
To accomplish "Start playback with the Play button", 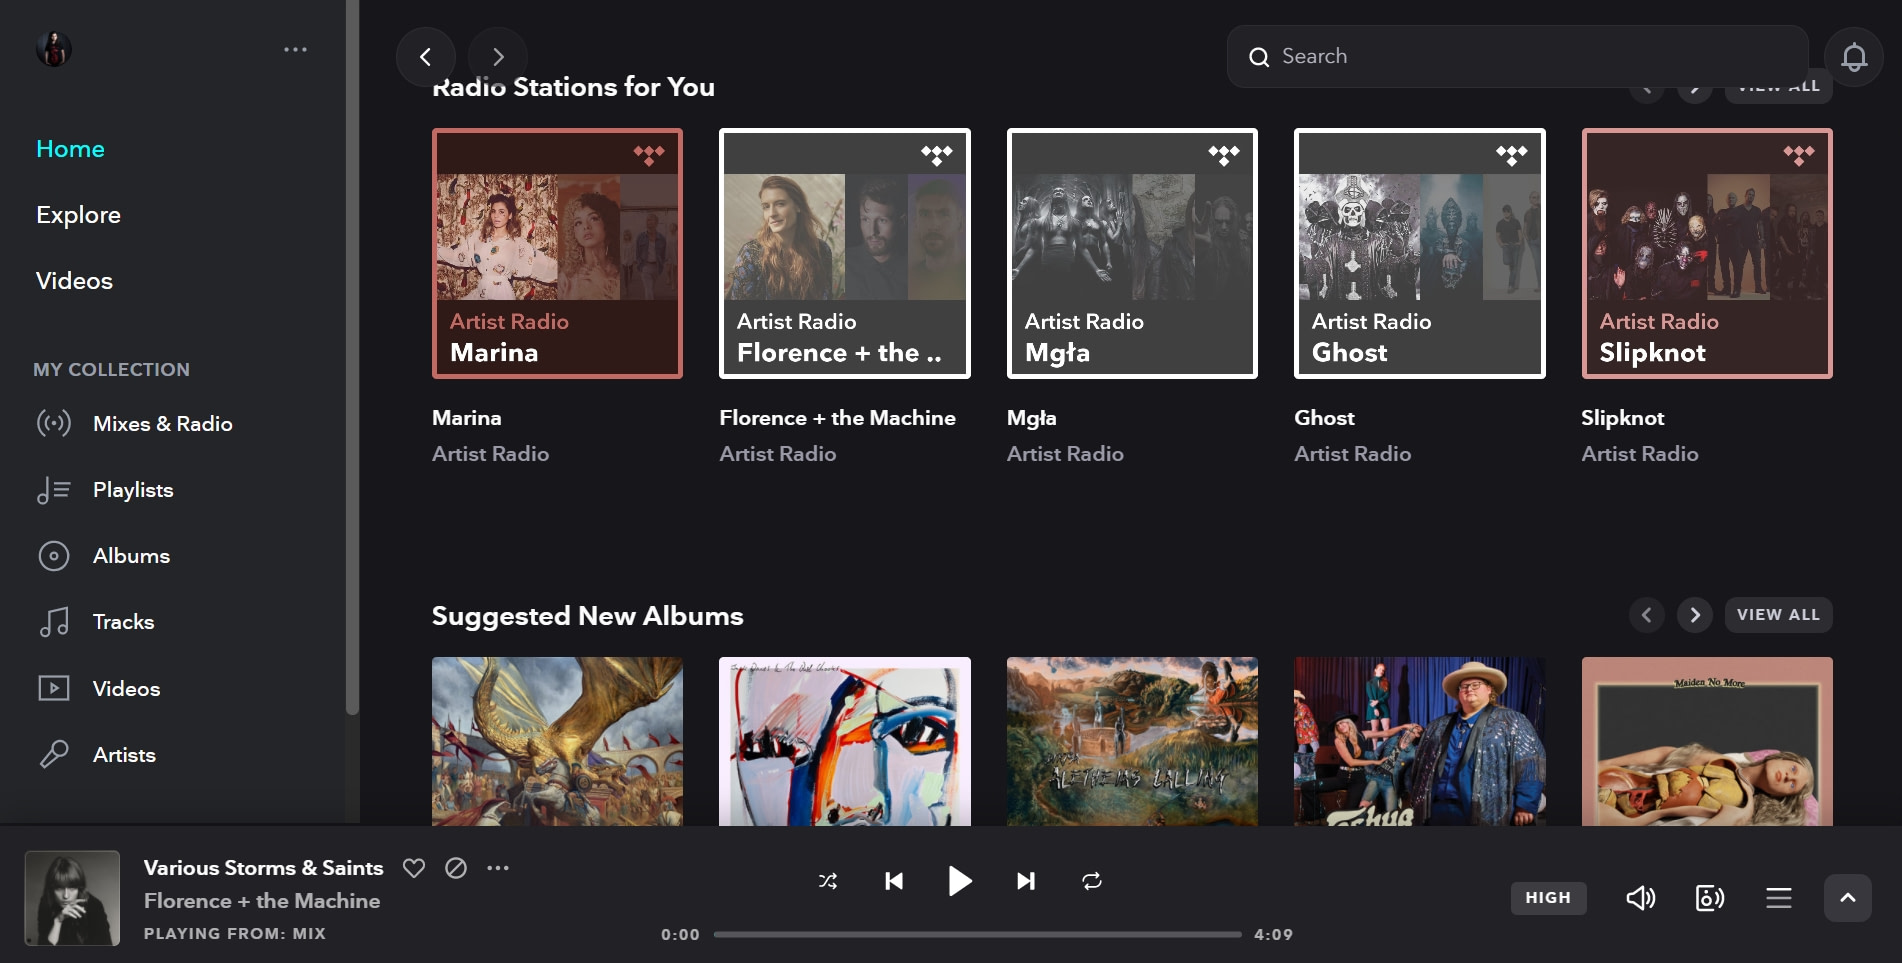I will [x=959, y=881].
